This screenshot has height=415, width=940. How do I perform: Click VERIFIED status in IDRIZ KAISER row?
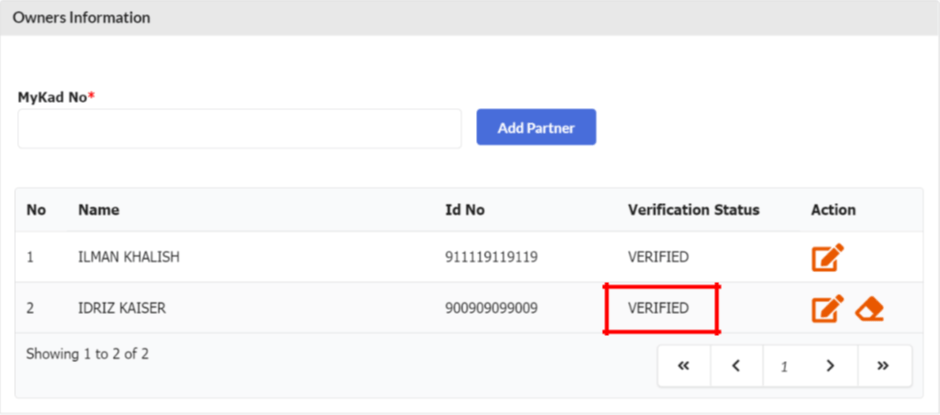coord(658,308)
